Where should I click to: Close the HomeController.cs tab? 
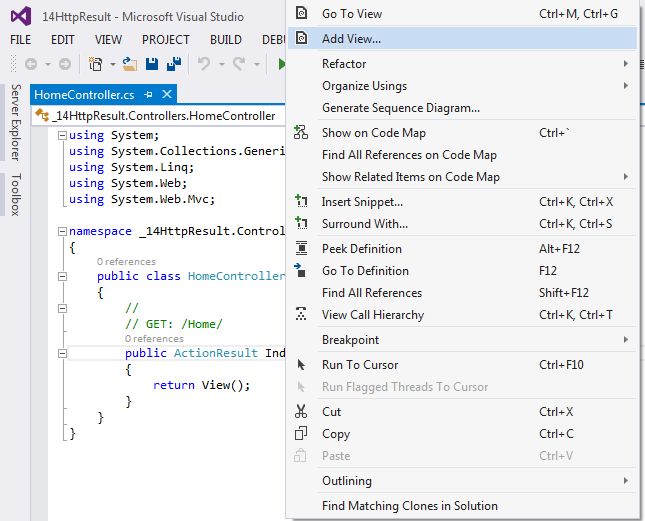coord(167,94)
